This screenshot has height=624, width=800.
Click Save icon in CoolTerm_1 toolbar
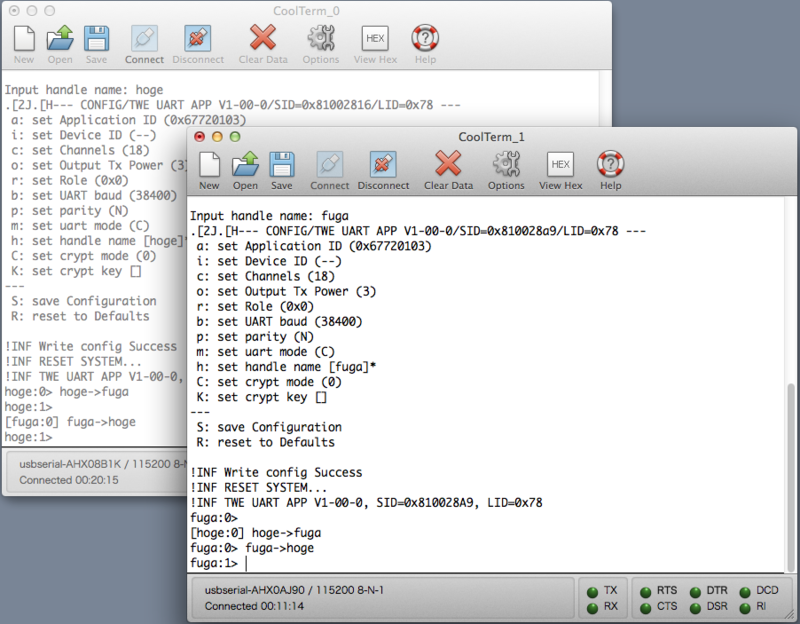282,164
